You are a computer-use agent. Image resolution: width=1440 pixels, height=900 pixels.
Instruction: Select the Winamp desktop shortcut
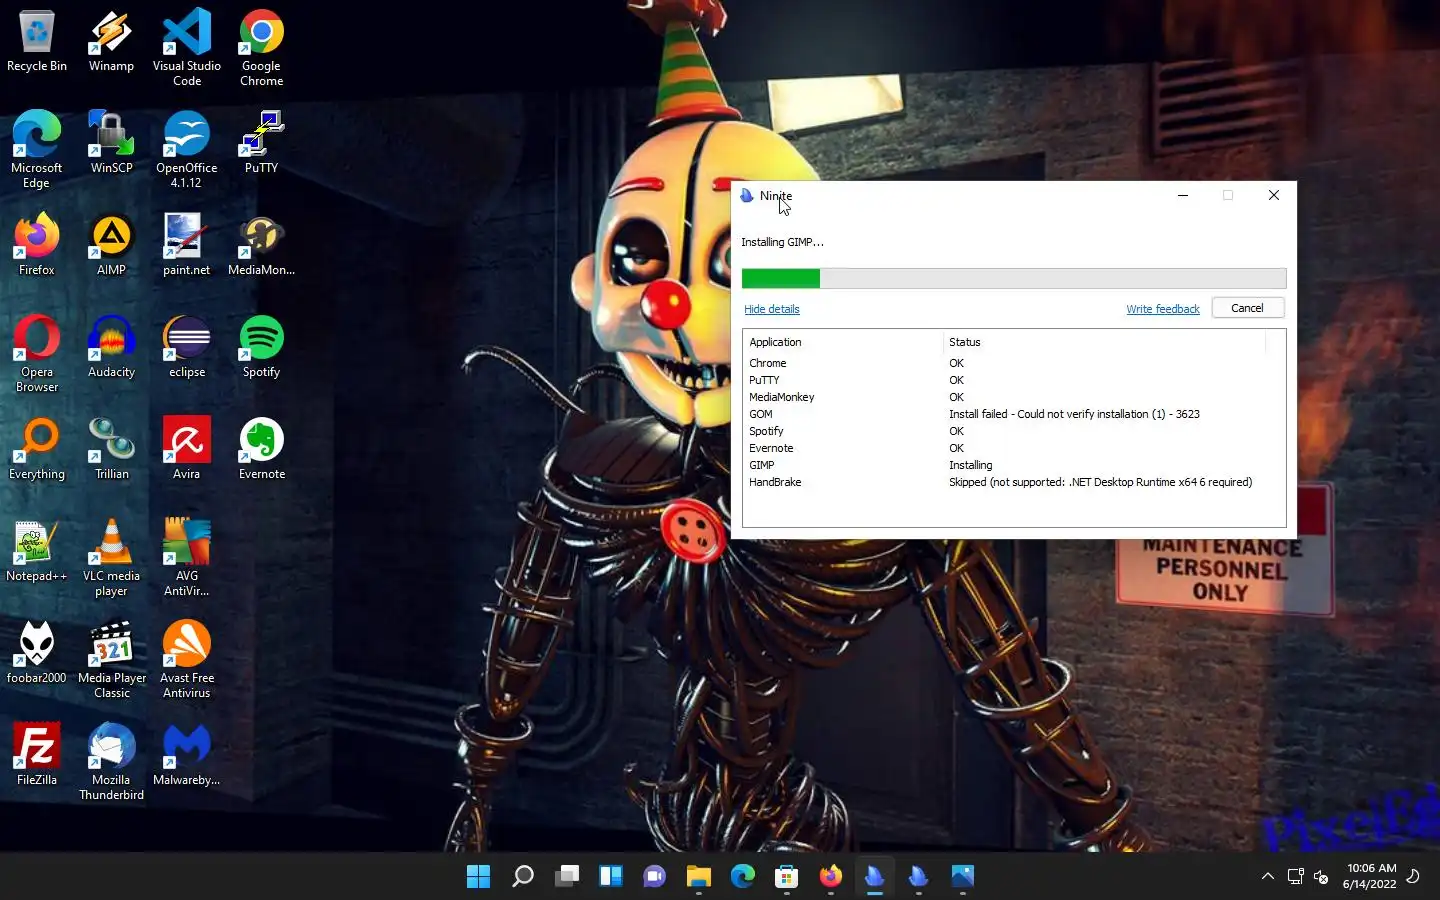tap(111, 42)
